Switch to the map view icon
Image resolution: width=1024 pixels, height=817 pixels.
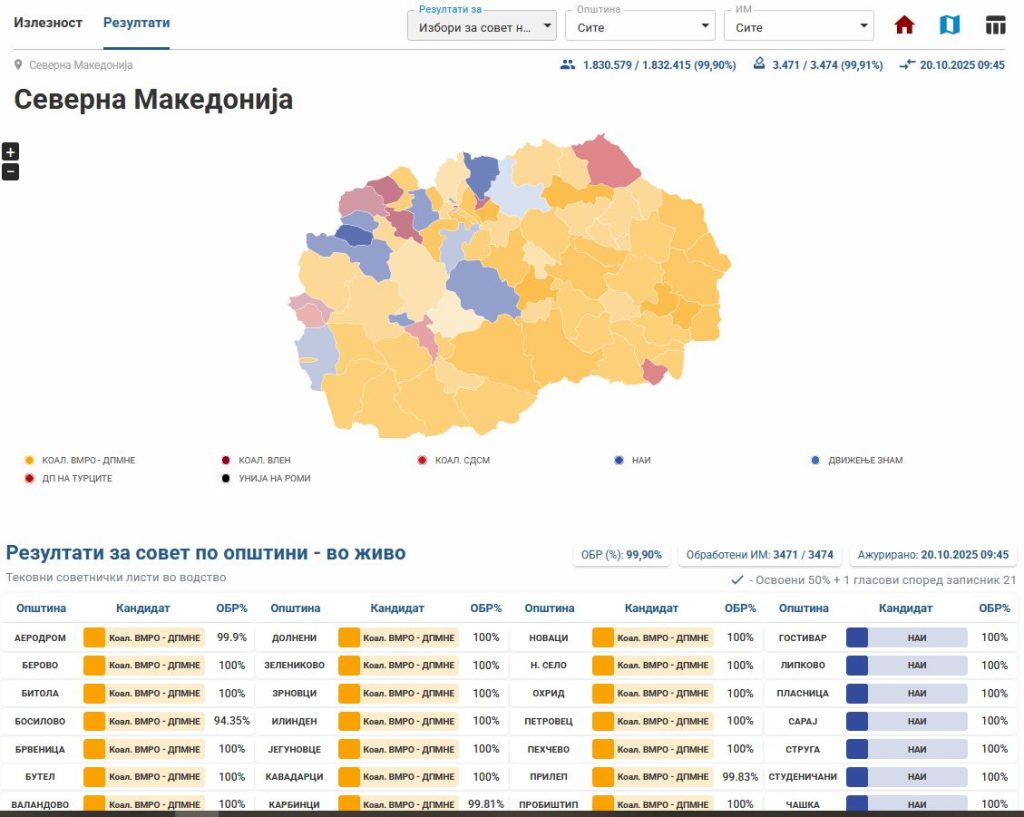[949, 25]
